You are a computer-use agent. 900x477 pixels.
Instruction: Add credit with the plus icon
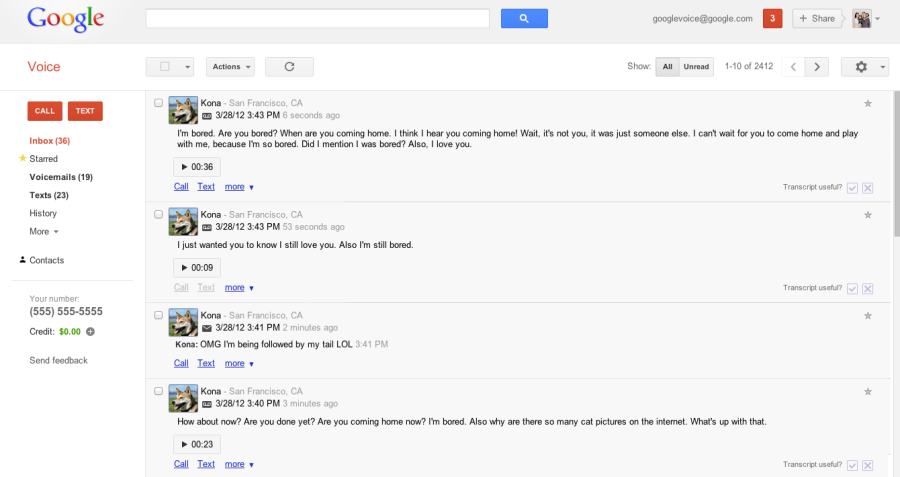(90, 331)
